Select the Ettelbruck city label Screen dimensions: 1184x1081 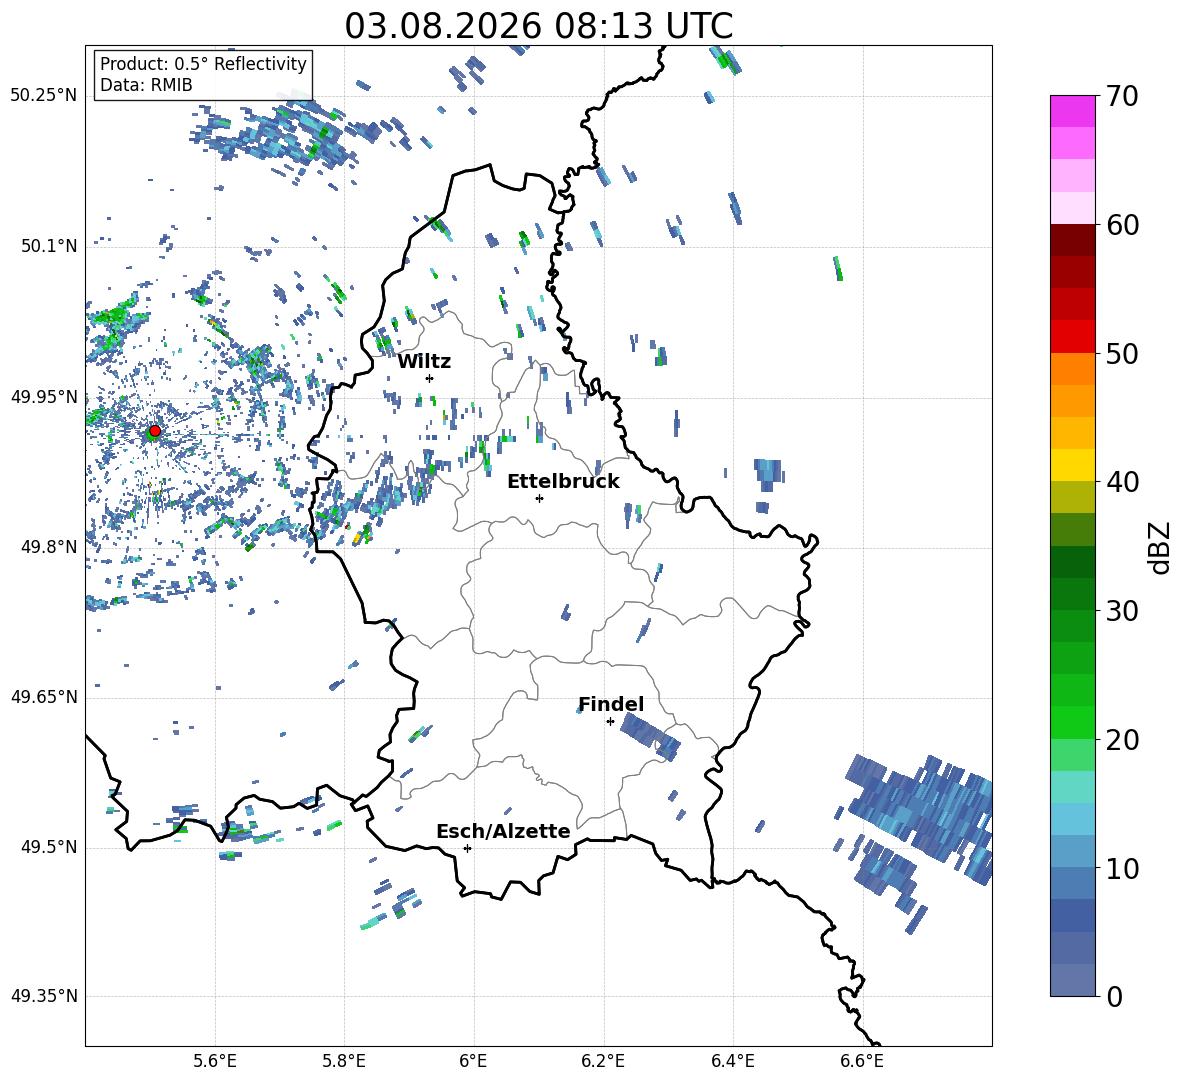tap(563, 482)
